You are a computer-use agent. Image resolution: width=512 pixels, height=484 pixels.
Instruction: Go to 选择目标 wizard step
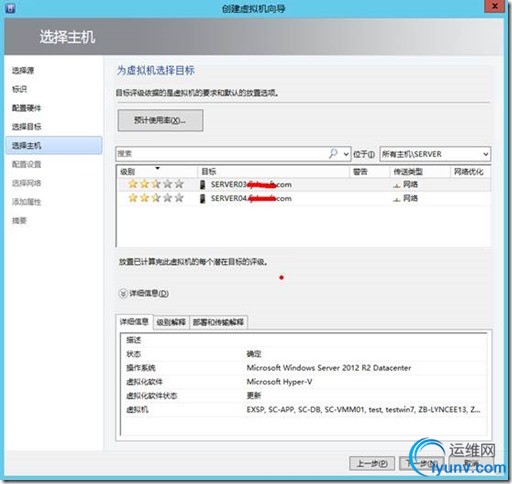tap(26, 127)
